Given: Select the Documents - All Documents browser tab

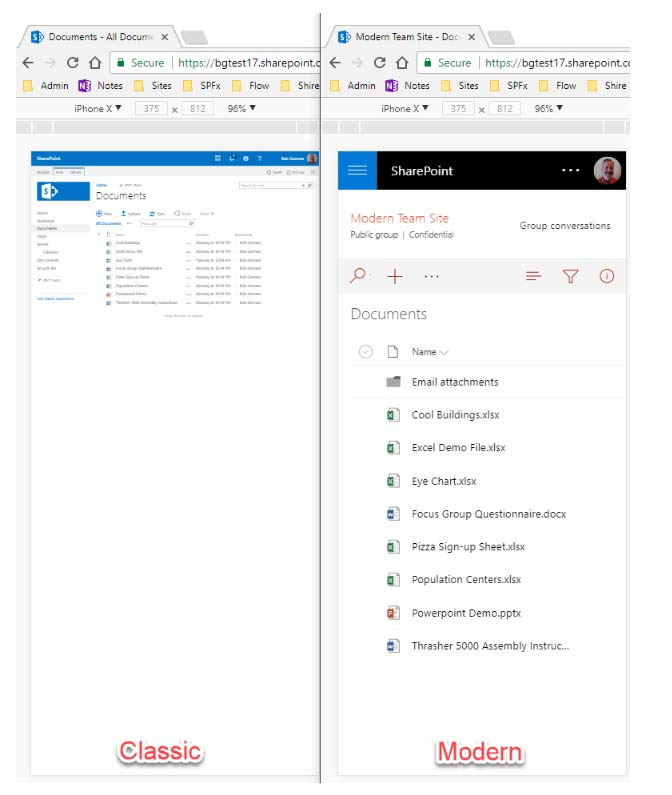Looking at the screenshot, I should (100, 37).
